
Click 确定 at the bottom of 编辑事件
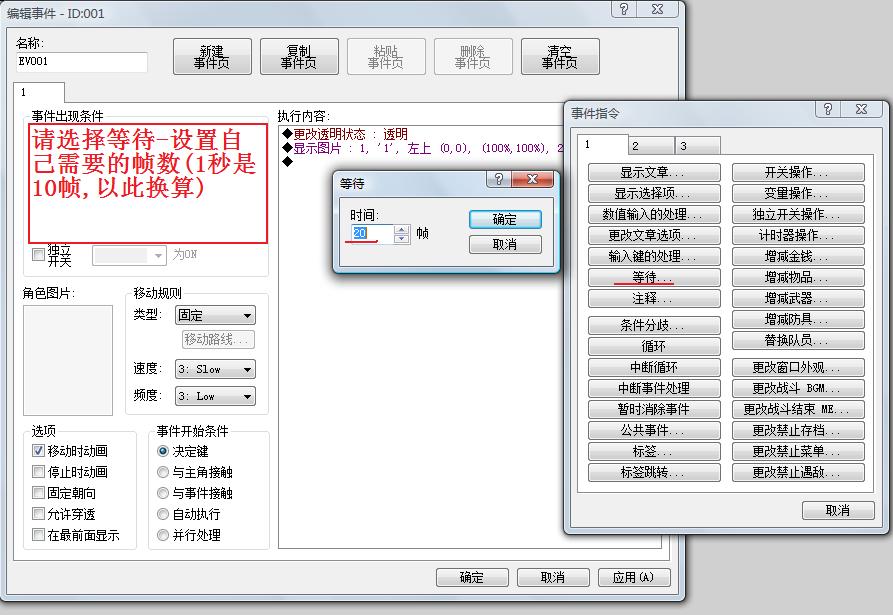click(472, 577)
